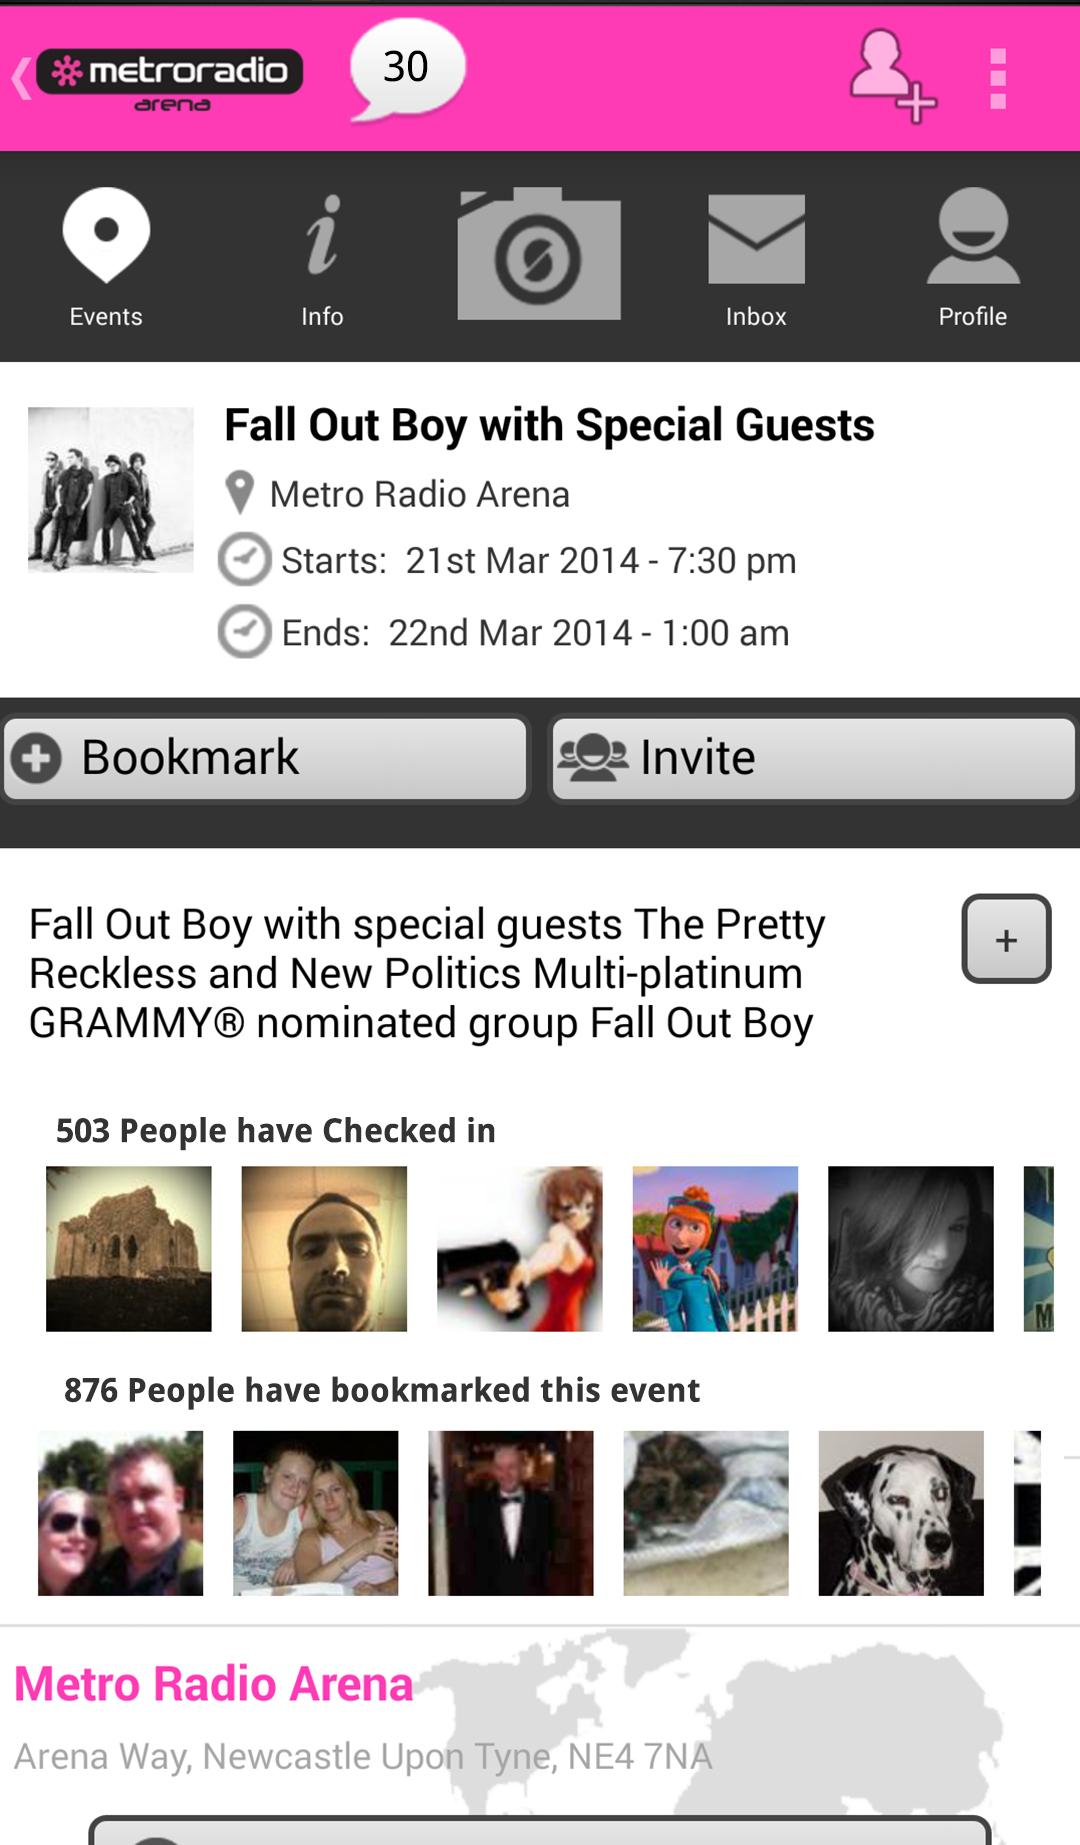The image size is (1080, 1845).
Task: Go to the Events tab
Action: [x=106, y=256]
